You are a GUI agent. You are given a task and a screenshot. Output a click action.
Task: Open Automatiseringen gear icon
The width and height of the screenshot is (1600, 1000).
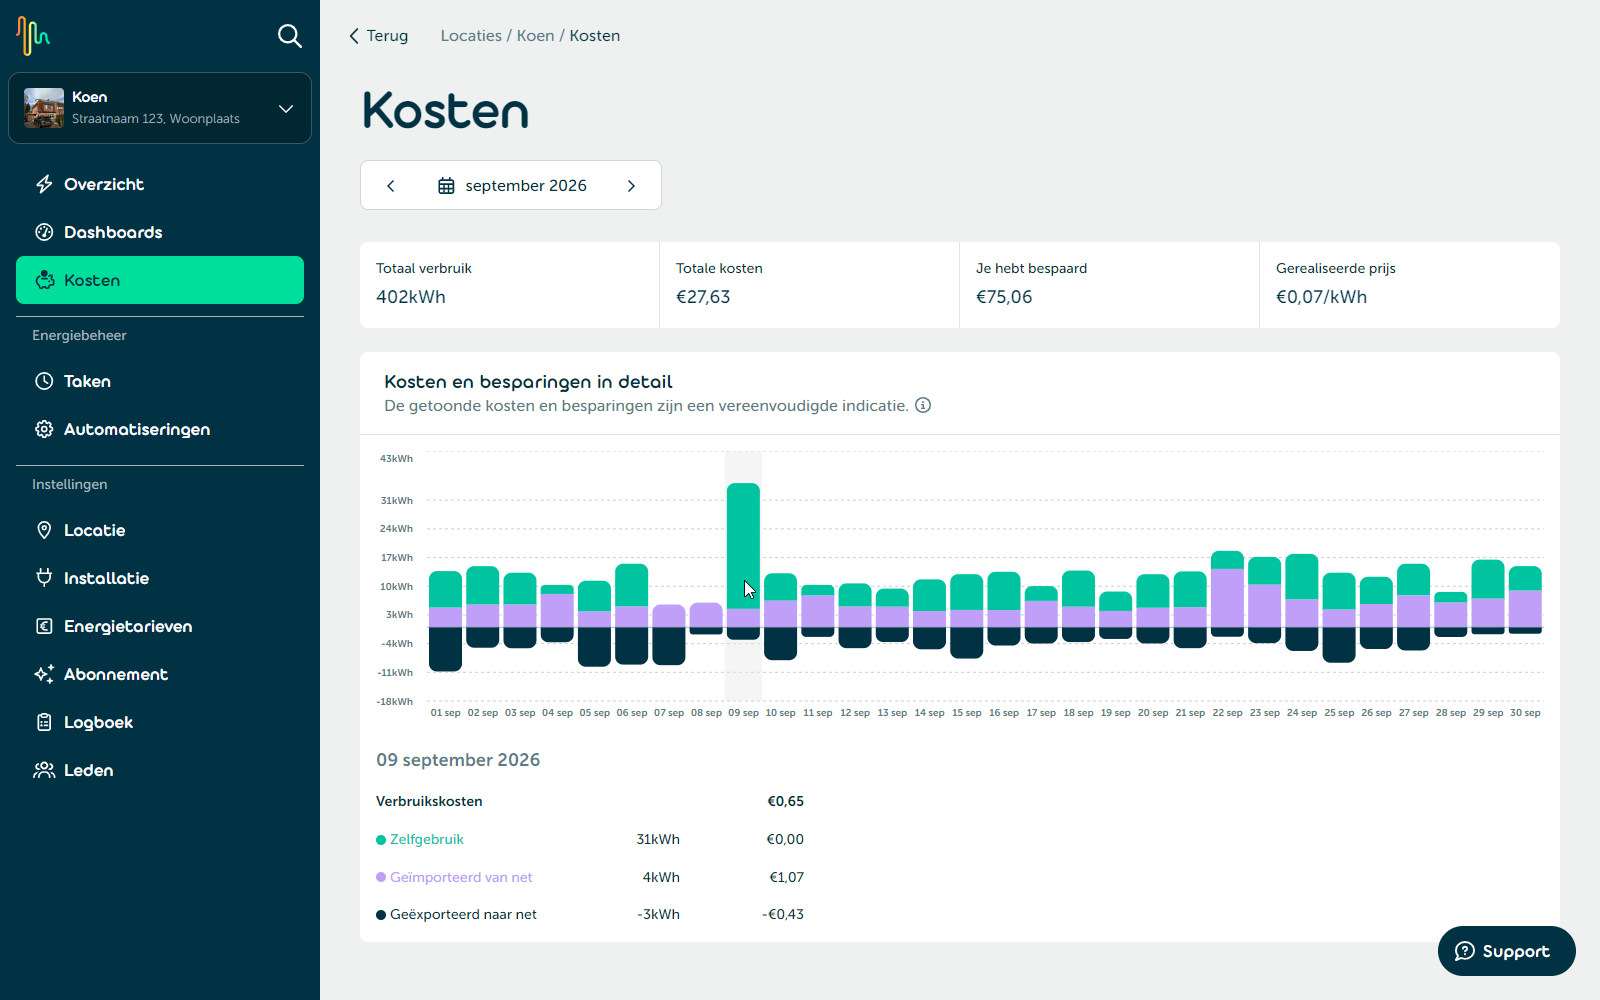44,429
